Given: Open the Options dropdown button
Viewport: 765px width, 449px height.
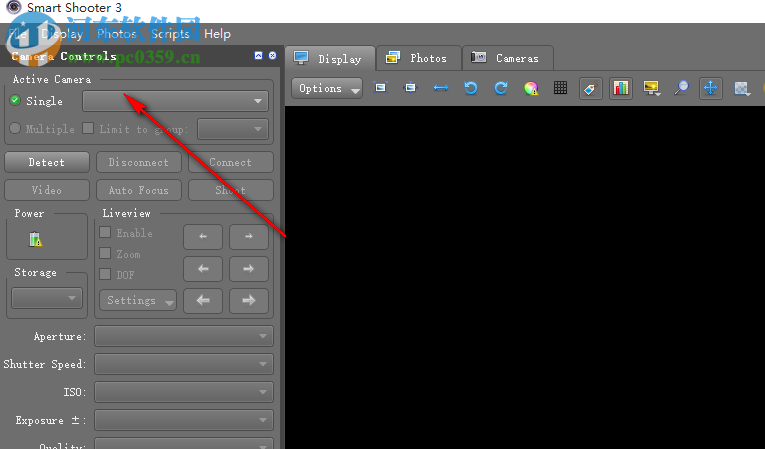Looking at the screenshot, I should (x=327, y=88).
